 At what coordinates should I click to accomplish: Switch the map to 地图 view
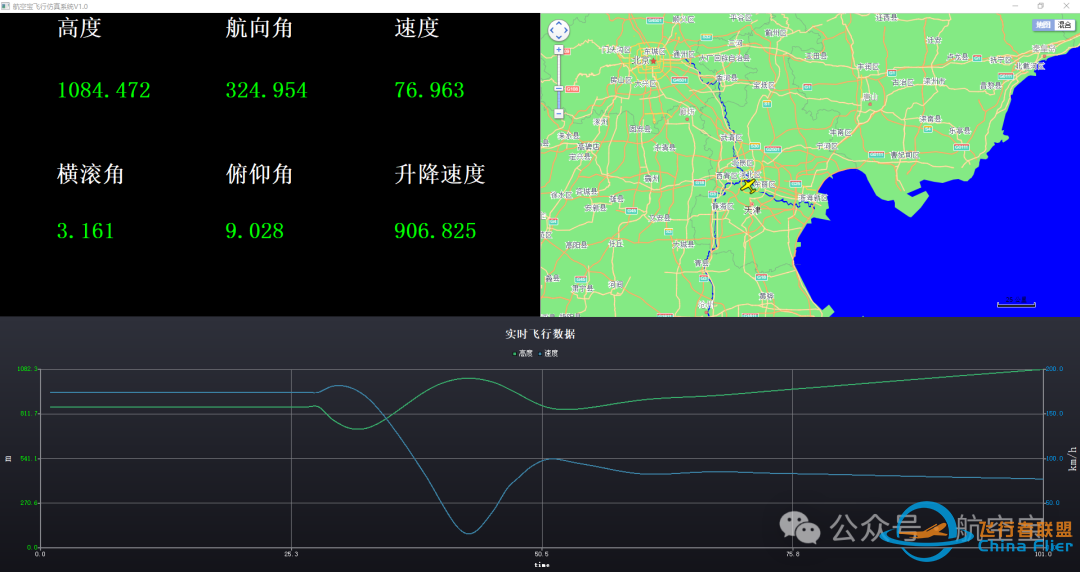point(1043,25)
